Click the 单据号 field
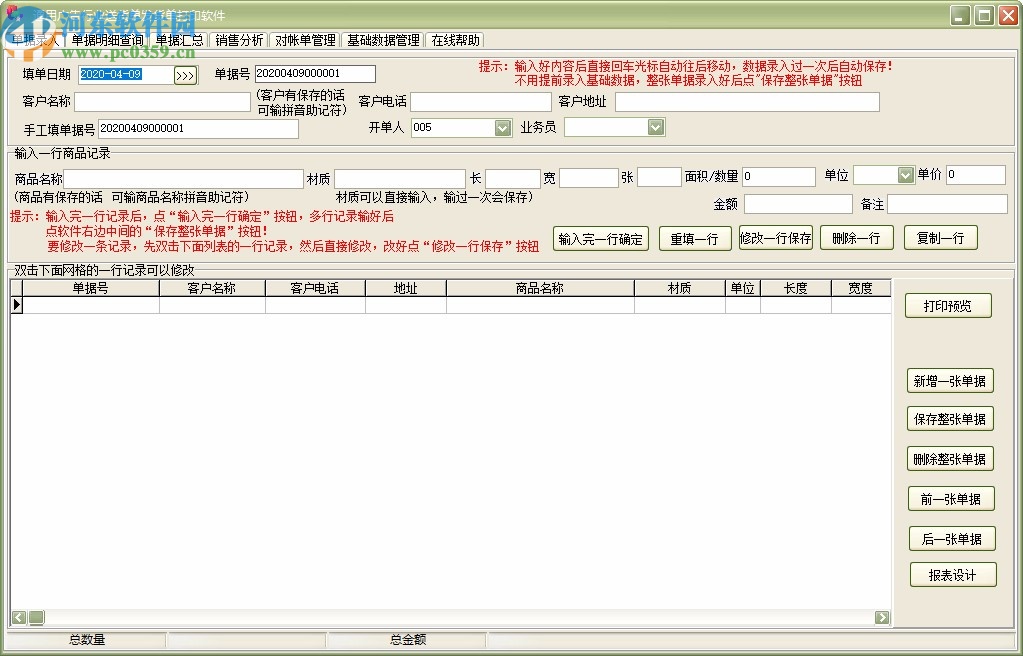The image size is (1023, 656). click(x=315, y=74)
